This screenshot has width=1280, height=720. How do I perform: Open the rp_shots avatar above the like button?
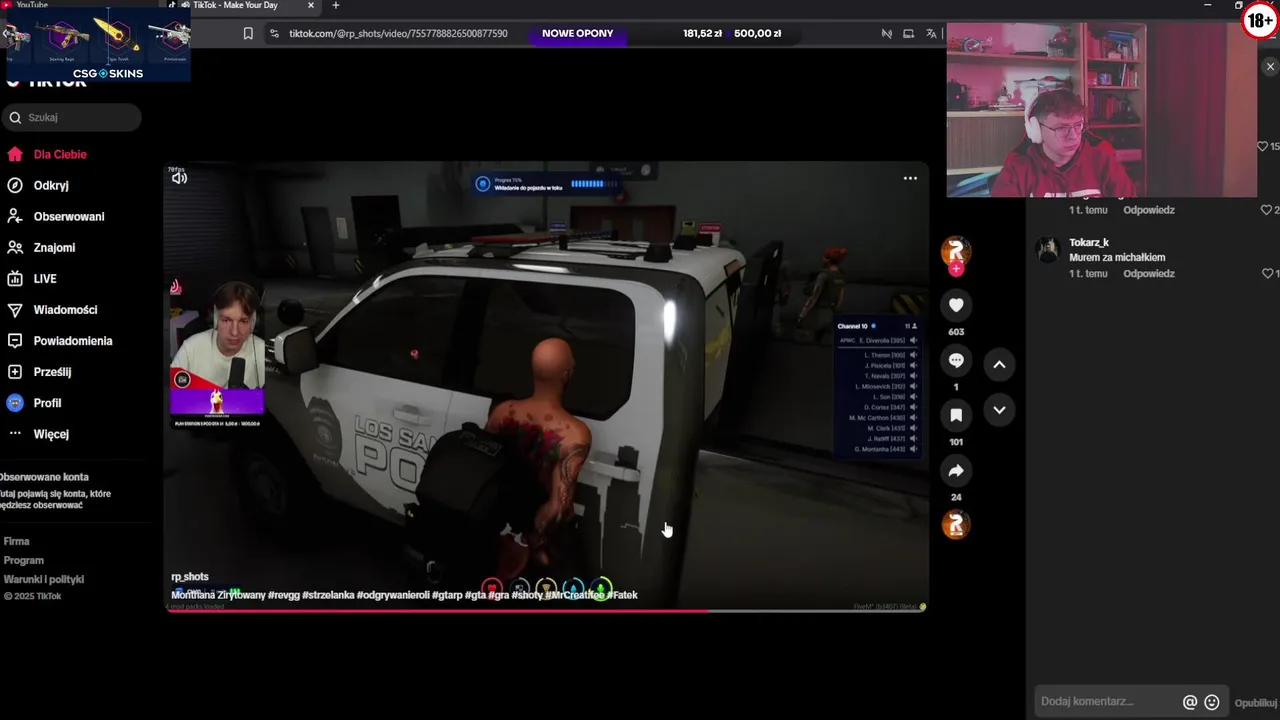pos(956,250)
